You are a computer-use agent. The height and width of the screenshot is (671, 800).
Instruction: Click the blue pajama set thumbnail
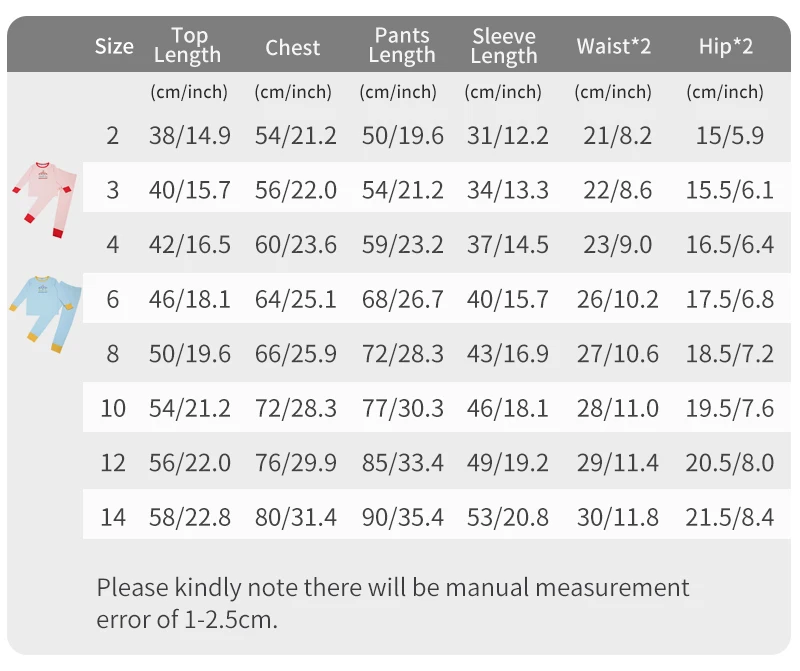pos(45,314)
